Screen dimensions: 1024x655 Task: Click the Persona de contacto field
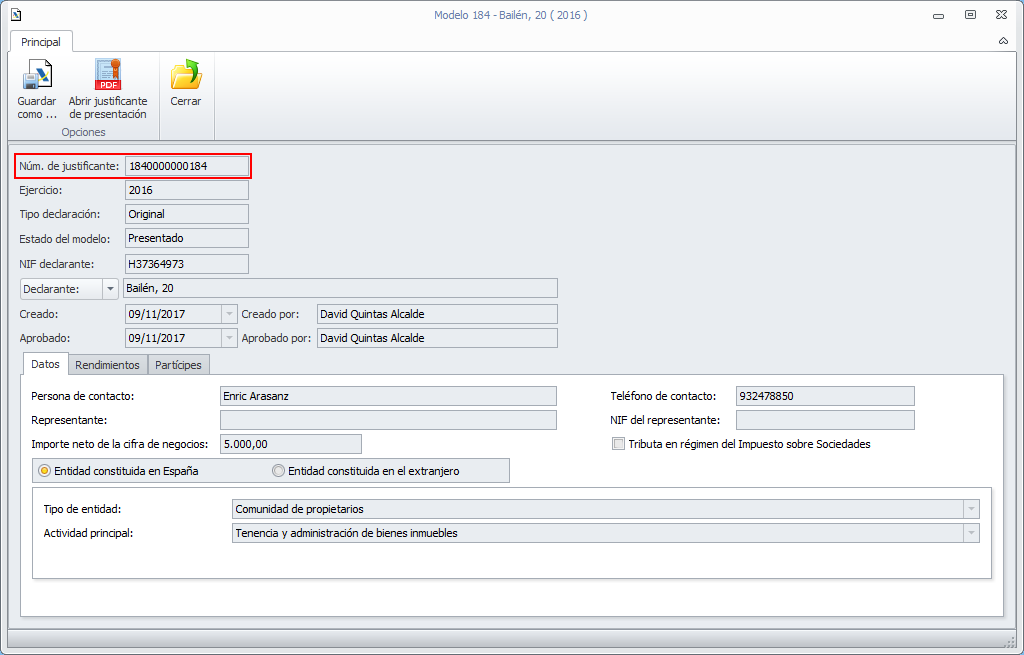point(388,396)
